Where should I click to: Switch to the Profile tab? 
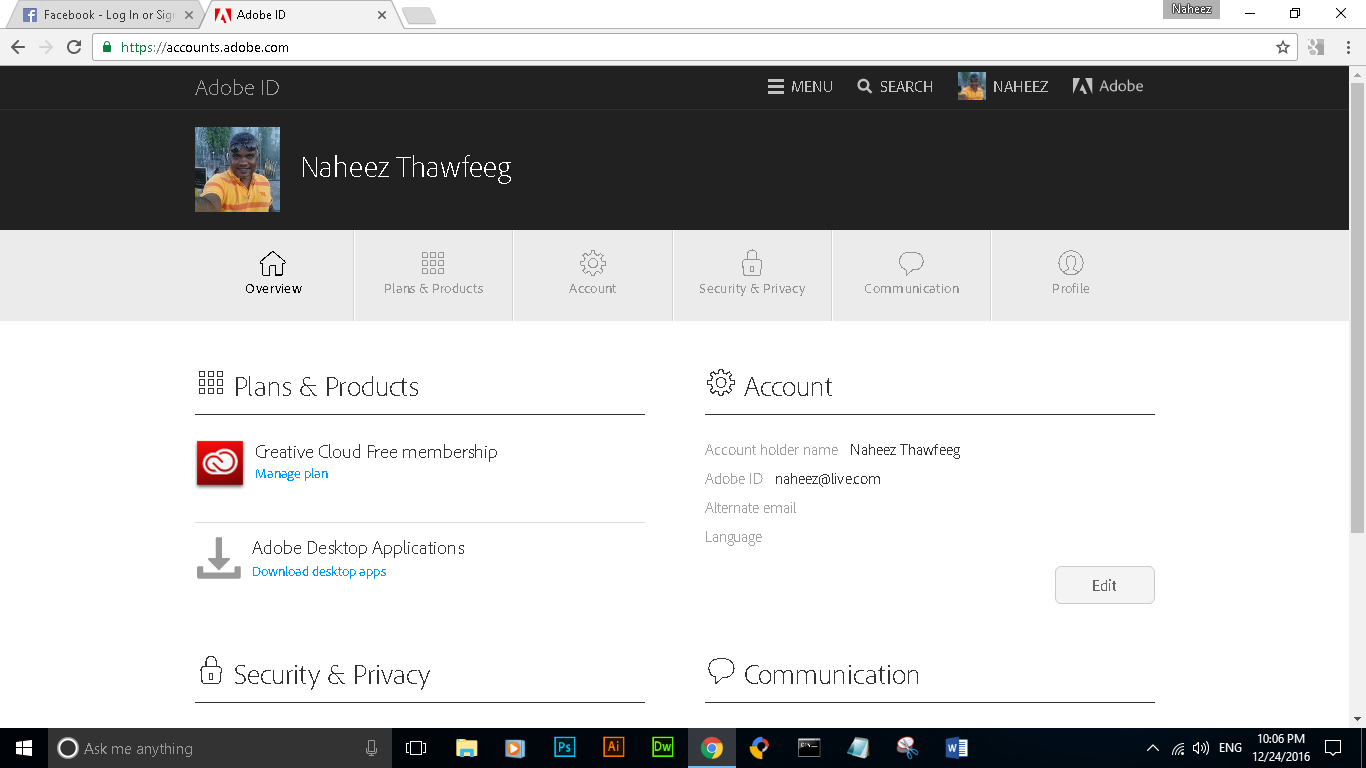pos(1070,275)
